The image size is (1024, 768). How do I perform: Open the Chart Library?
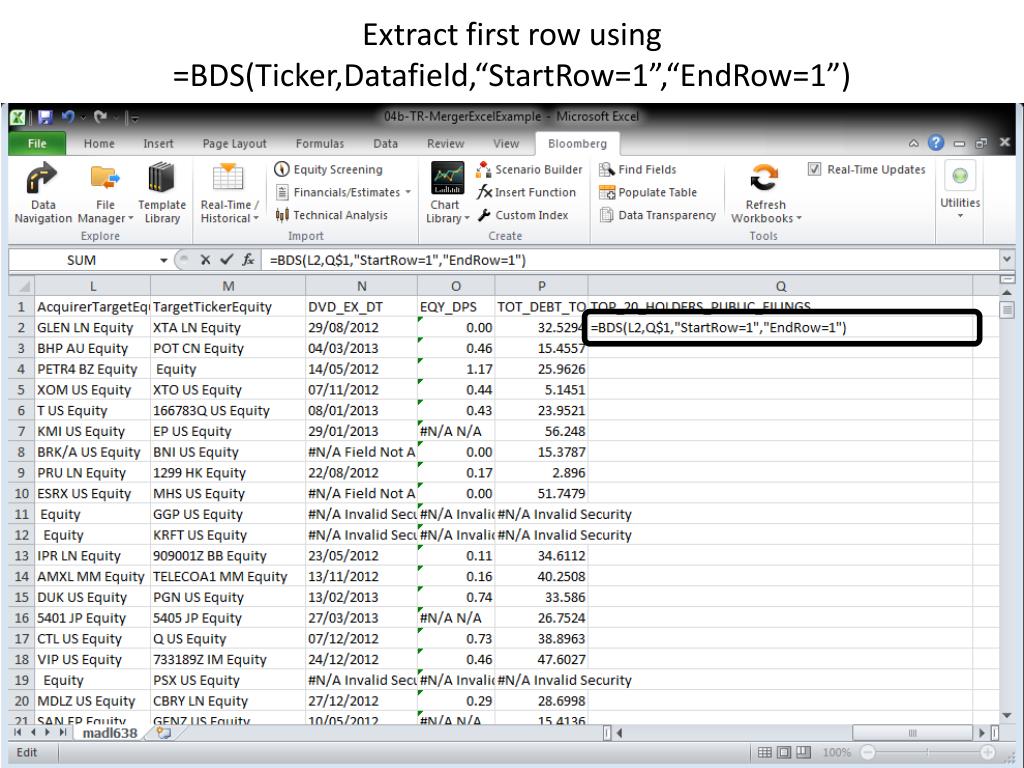pos(447,193)
